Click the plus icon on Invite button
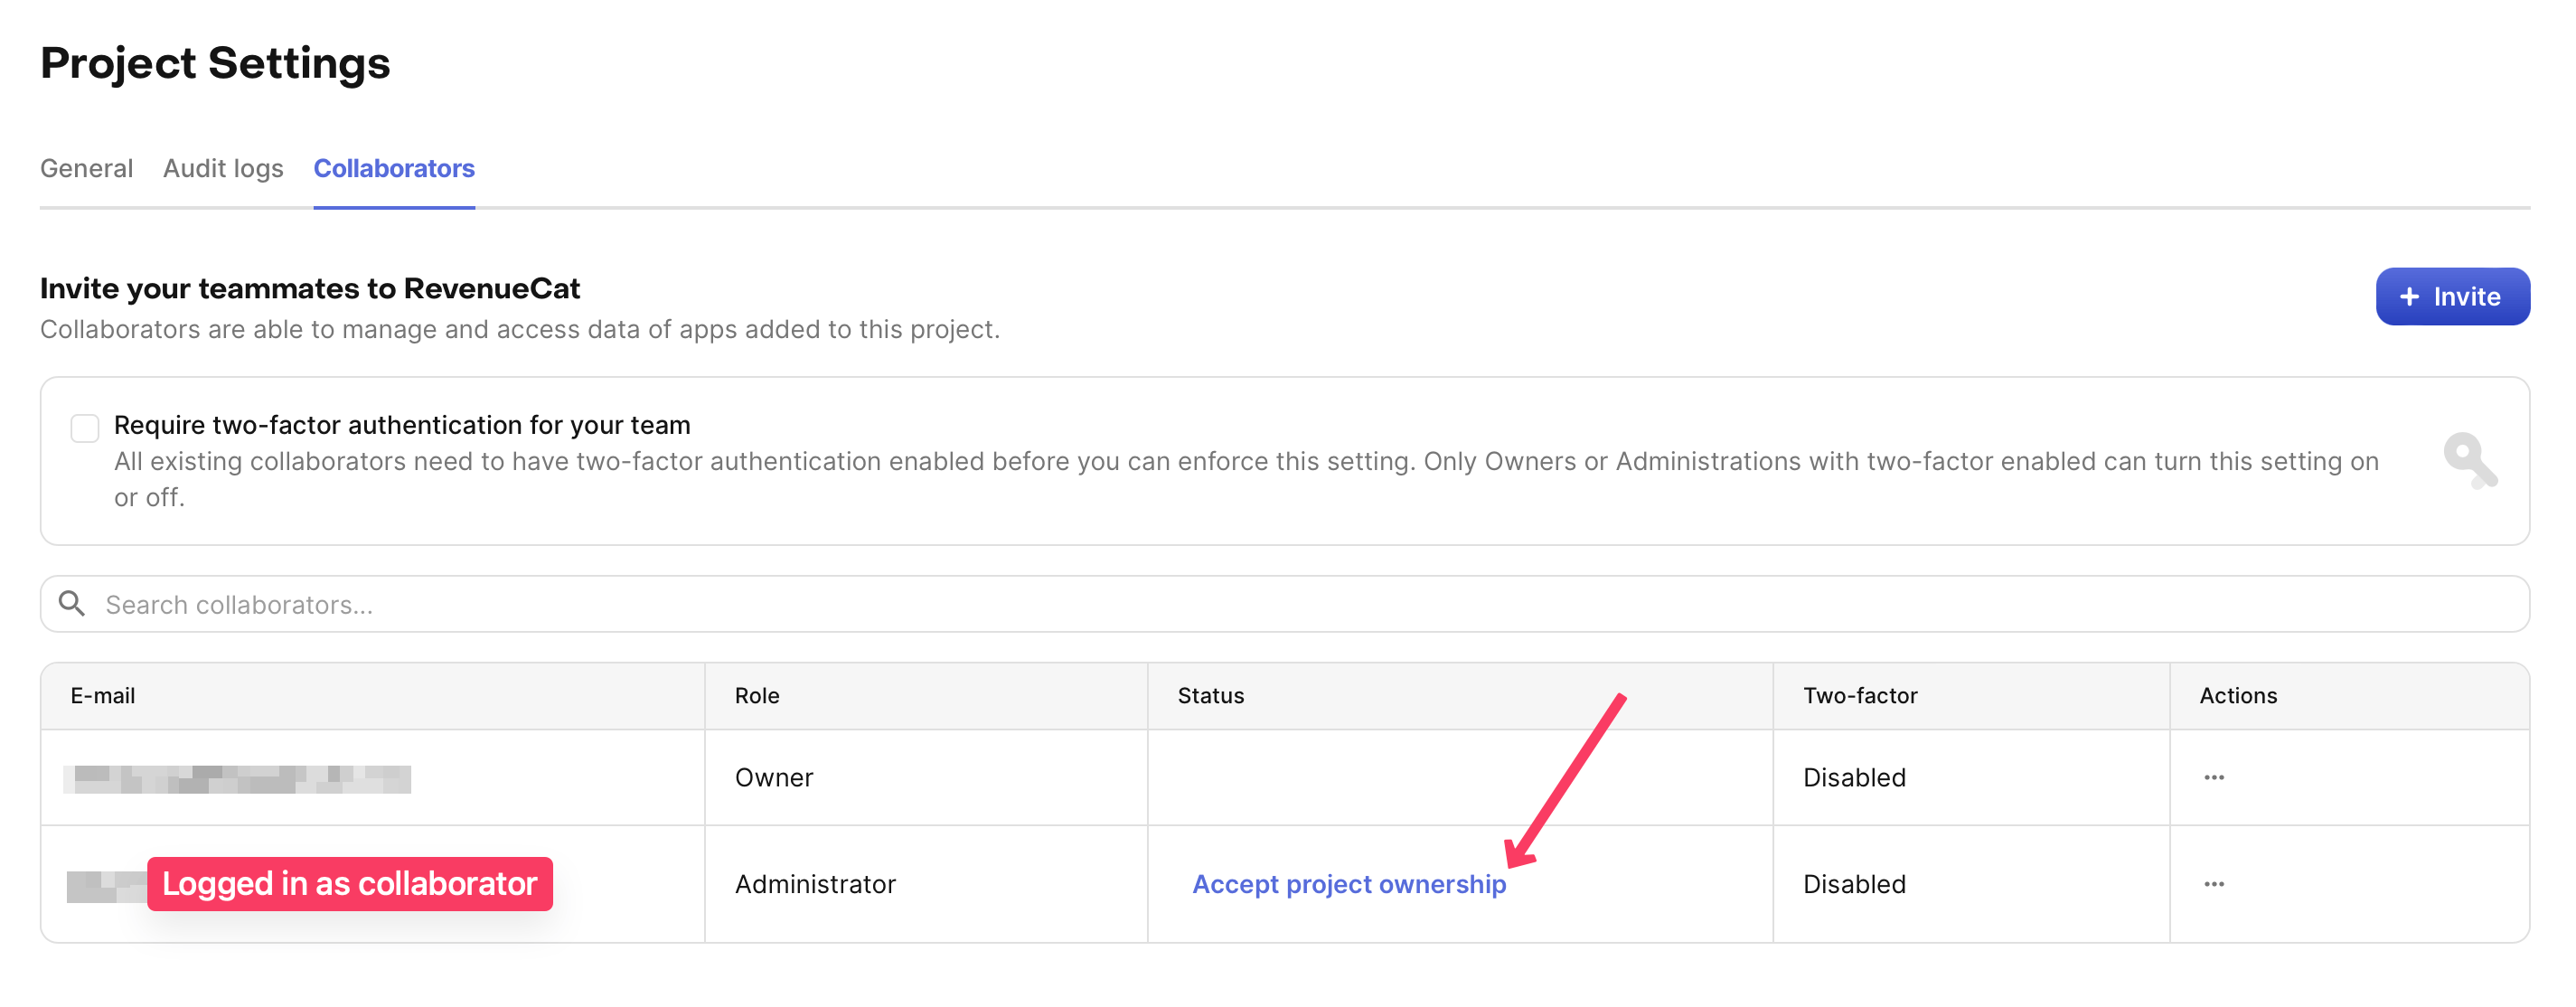2576x1007 pixels. [2409, 297]
